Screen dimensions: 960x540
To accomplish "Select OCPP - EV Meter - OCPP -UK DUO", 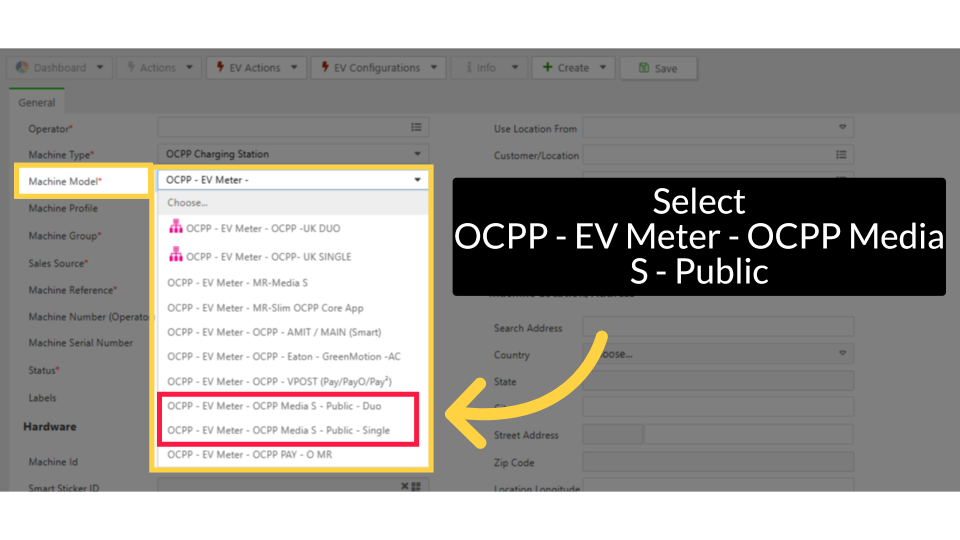I will pyautogui.click(x=293, y=228).
